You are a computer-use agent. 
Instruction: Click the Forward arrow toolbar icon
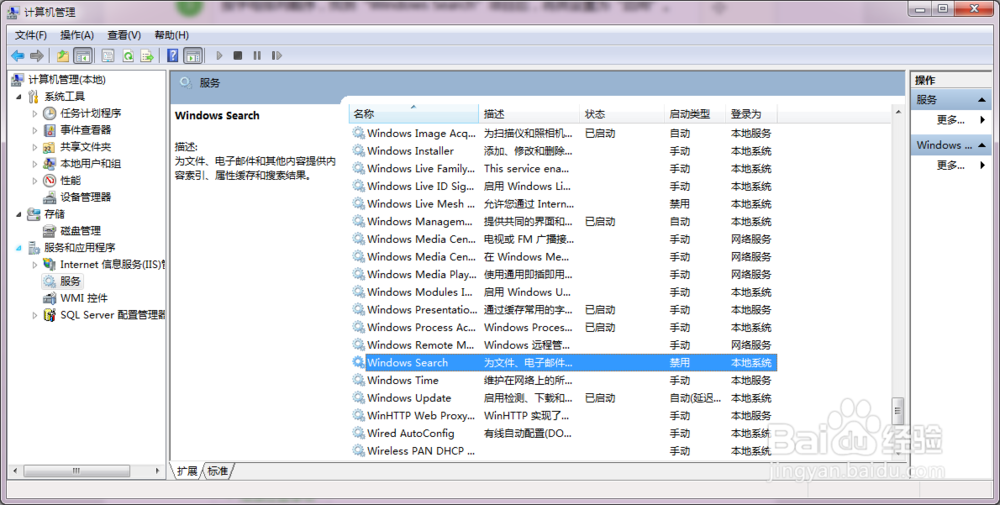pos(37,56)
